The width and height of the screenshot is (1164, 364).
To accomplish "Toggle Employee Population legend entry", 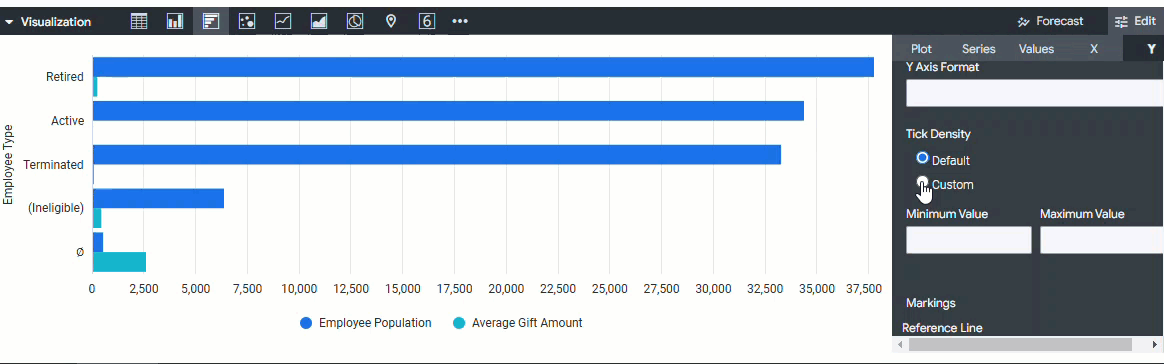I will click(365, 323).
